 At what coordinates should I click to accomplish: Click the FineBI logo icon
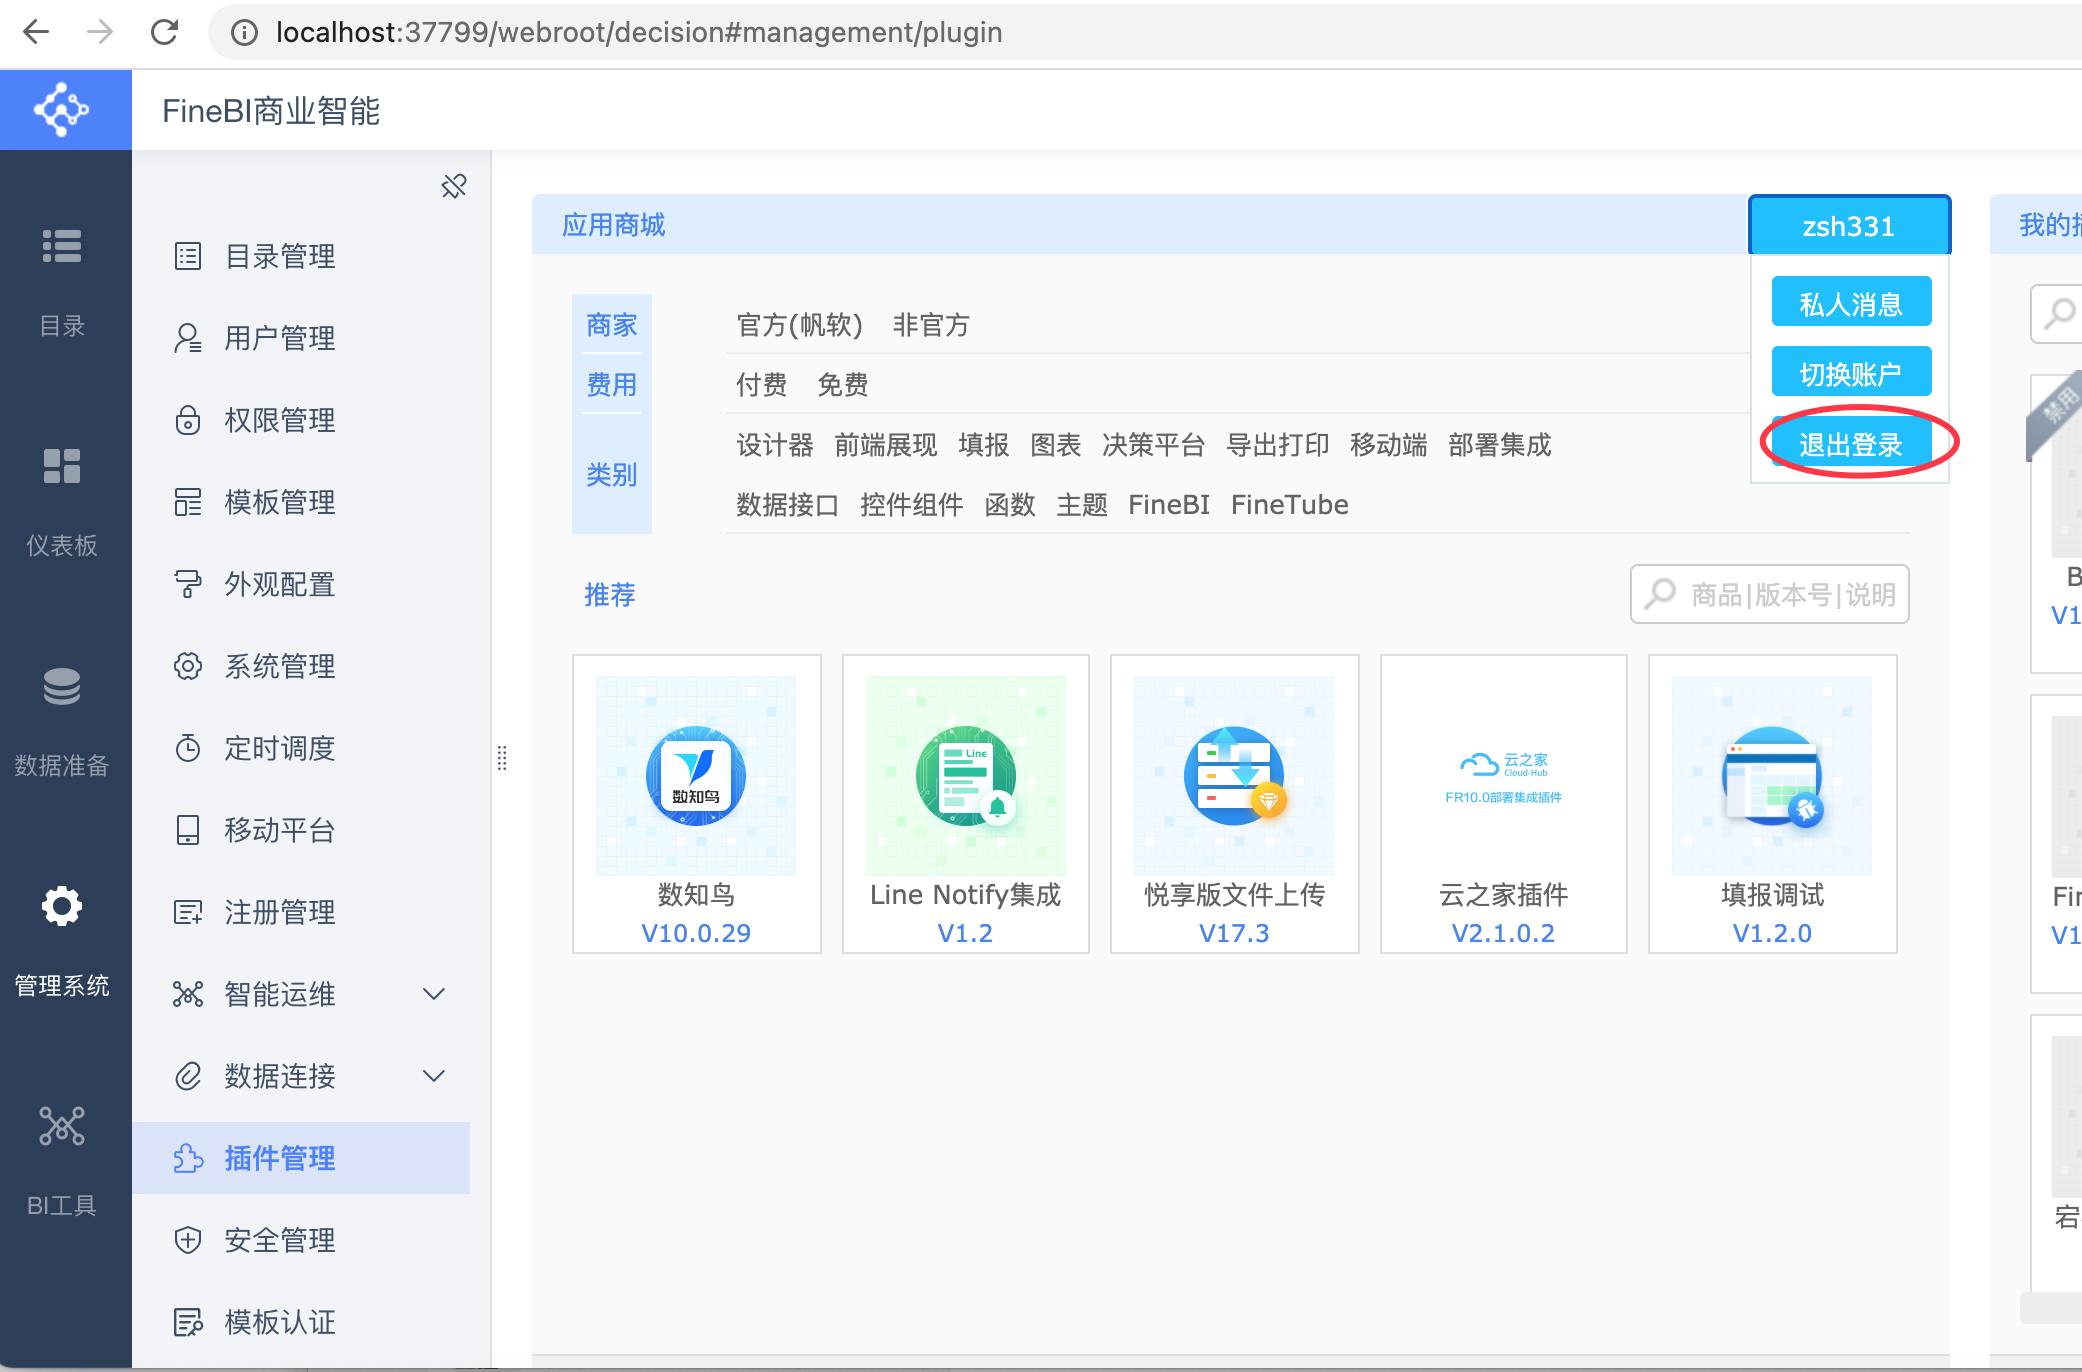pyautogui.click(x=62, y=110)
